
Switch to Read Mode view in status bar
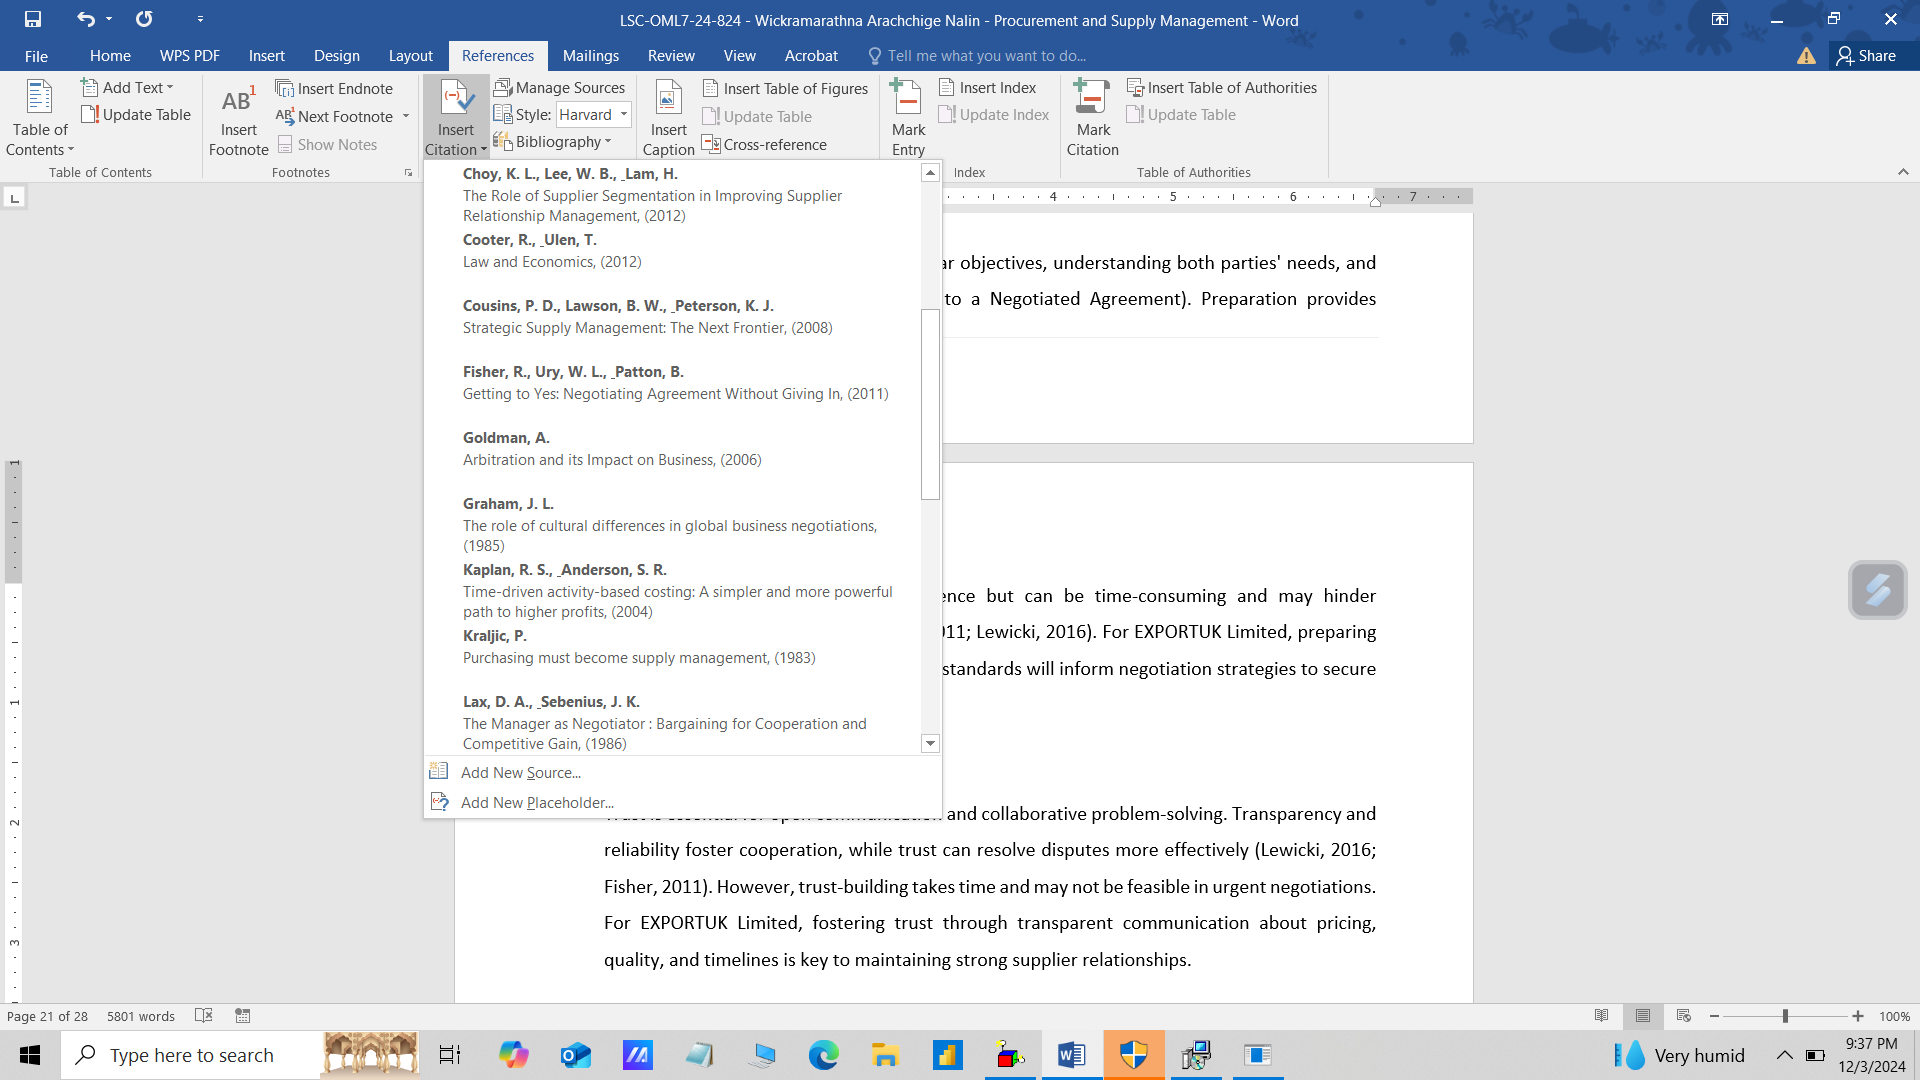tap(1602, 1016)
